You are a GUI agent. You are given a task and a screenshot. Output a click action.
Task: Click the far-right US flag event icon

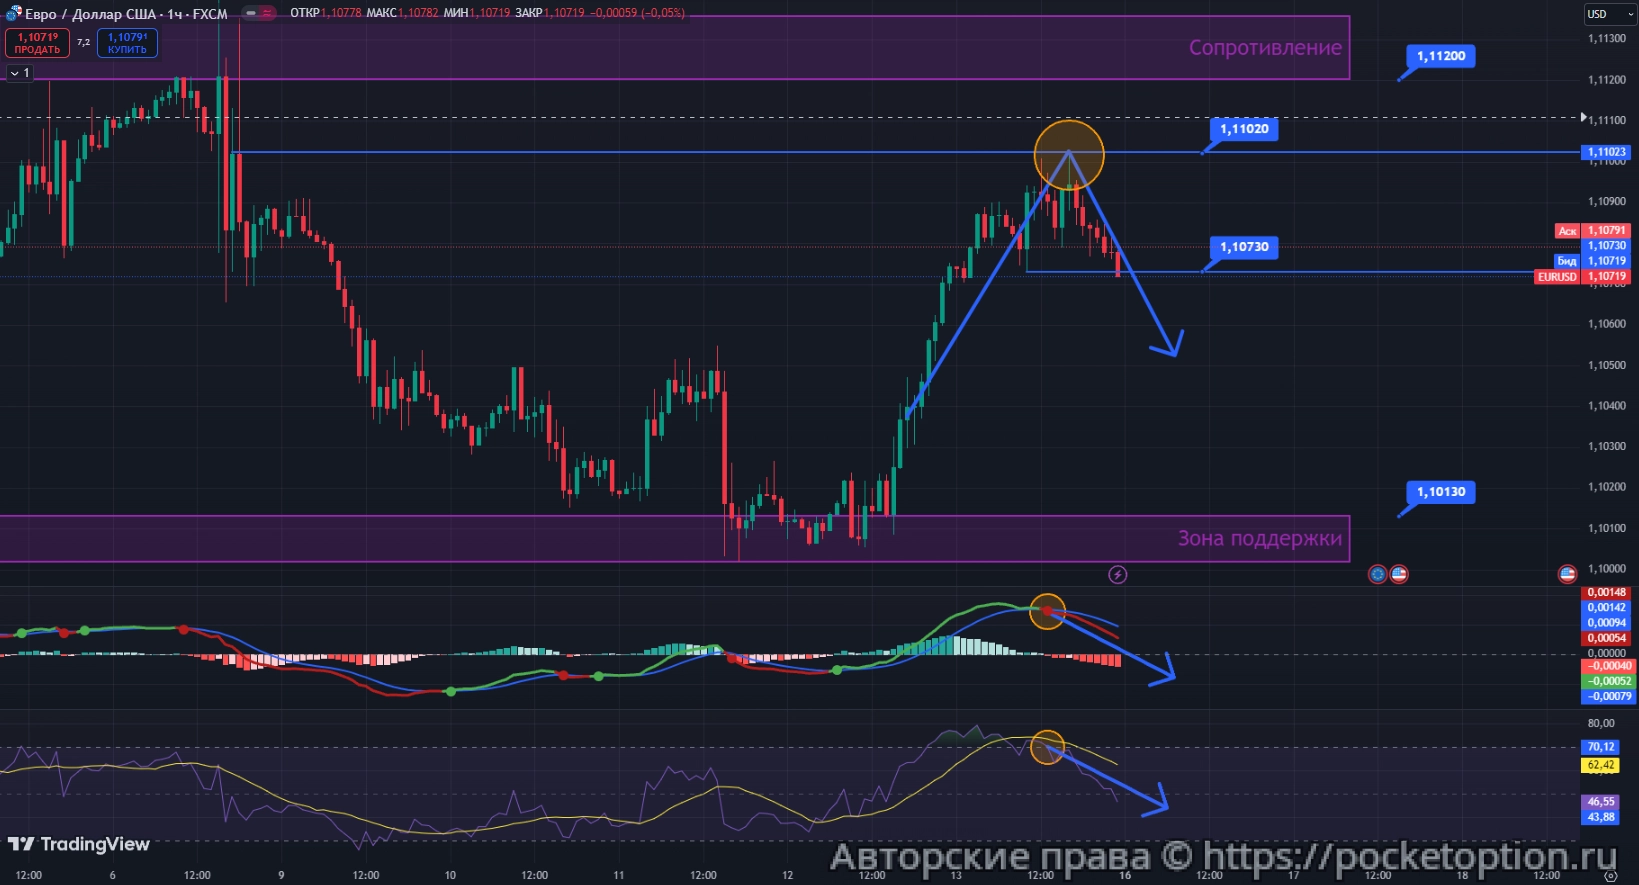(1567, 574)
